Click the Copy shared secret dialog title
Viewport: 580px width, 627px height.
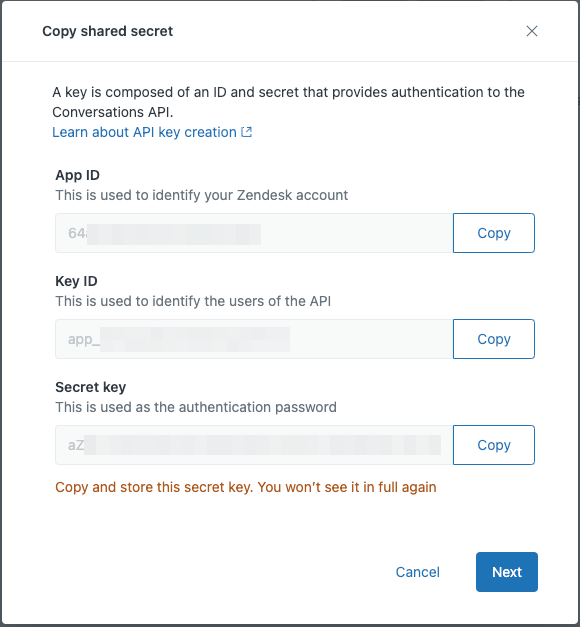pos(108,31)
